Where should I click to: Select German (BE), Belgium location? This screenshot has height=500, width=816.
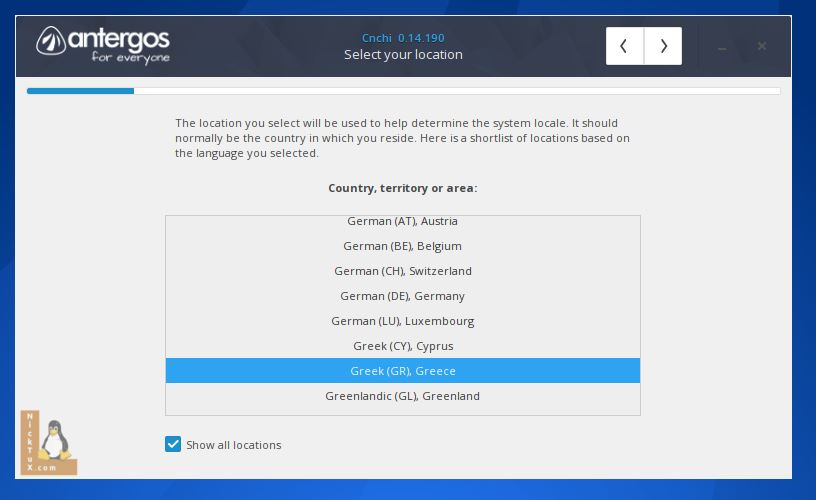click(402, 246)
